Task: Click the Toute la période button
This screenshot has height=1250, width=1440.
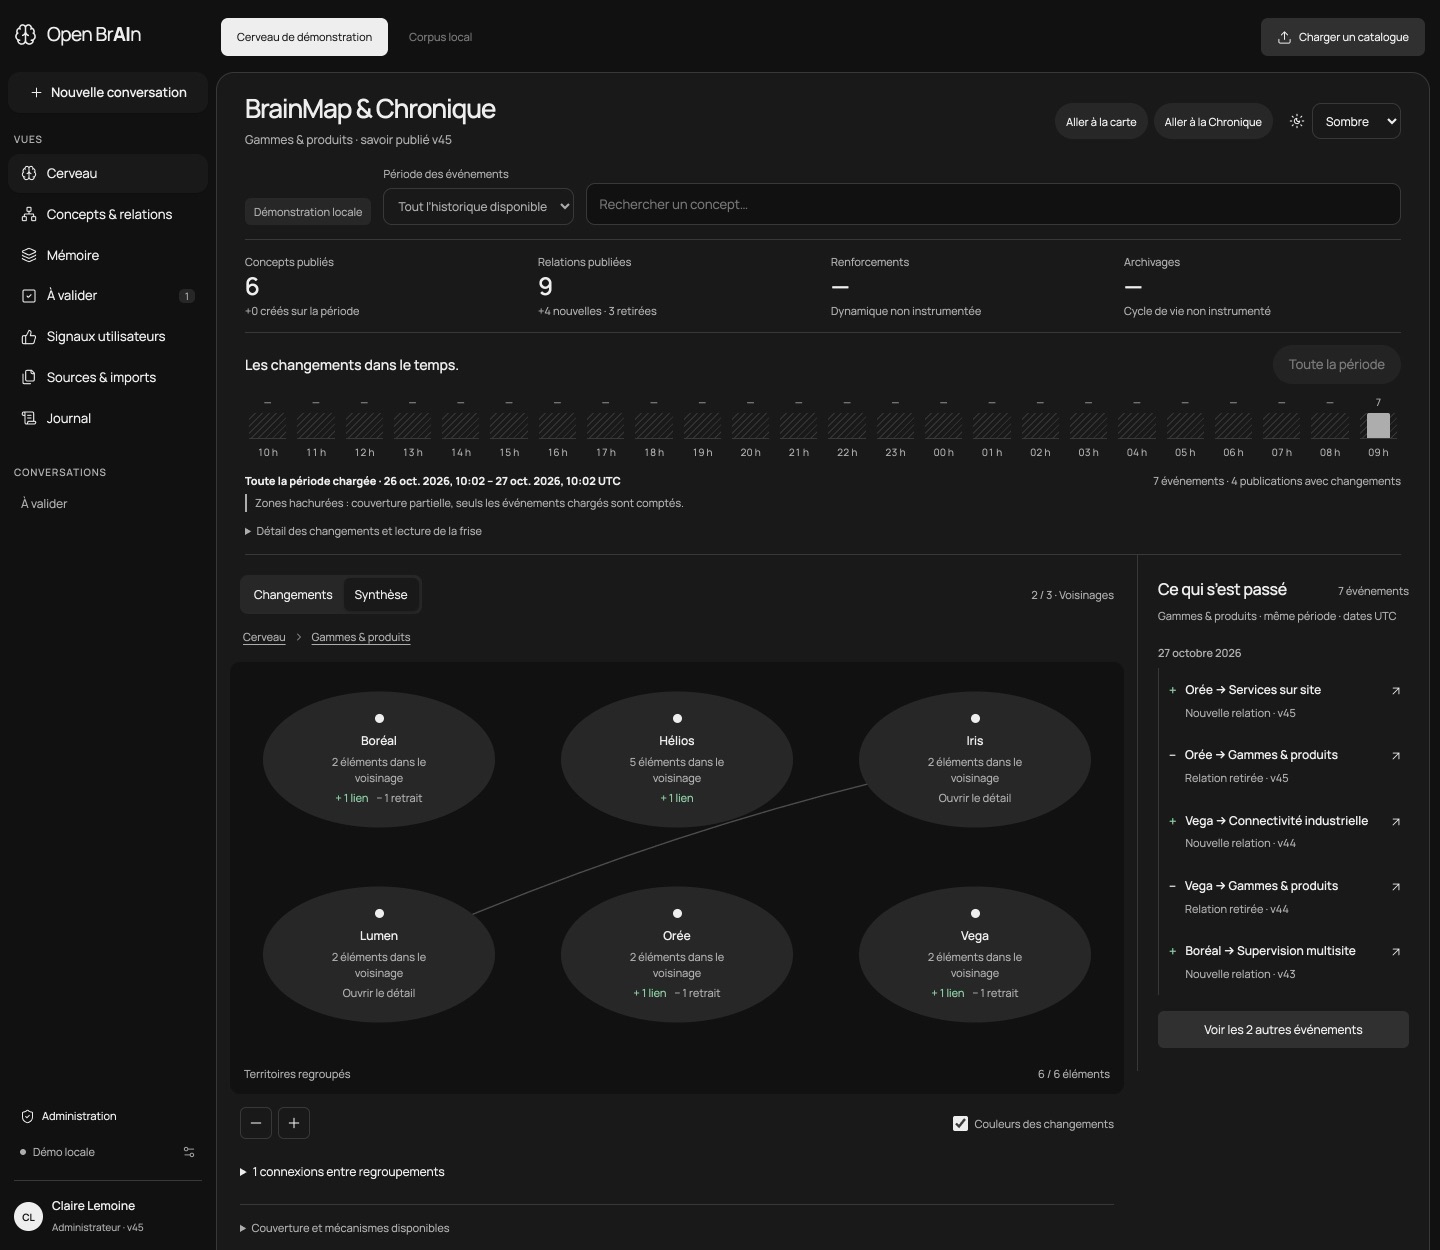Action: click(1336, 365)
